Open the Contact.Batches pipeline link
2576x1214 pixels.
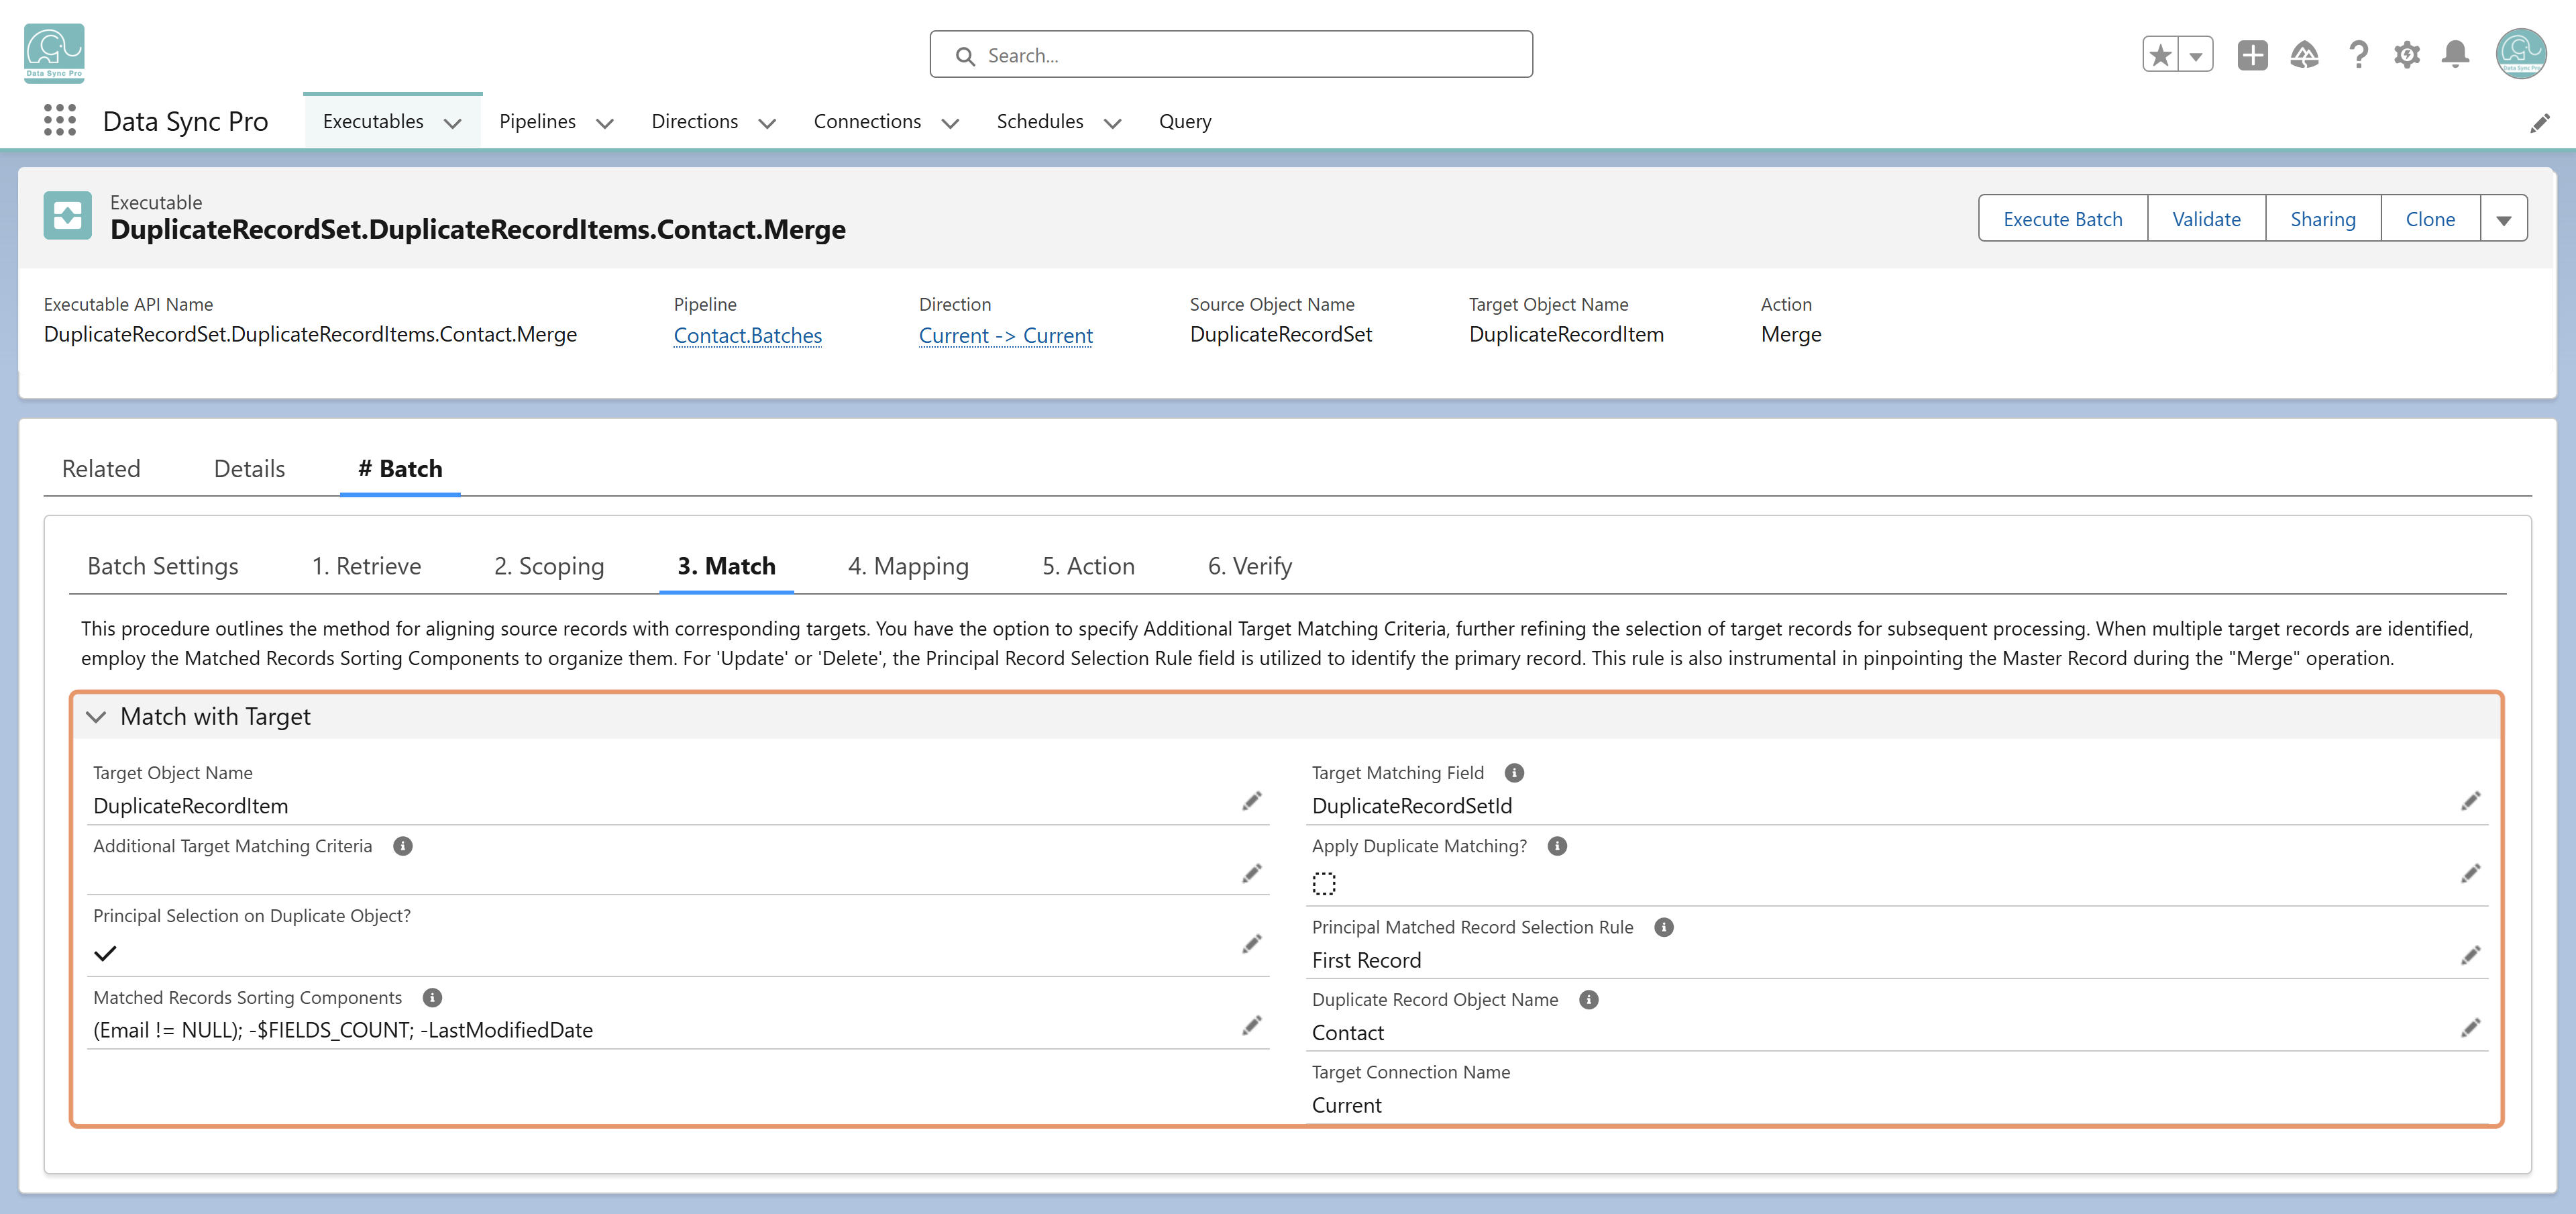click(748, 335)
